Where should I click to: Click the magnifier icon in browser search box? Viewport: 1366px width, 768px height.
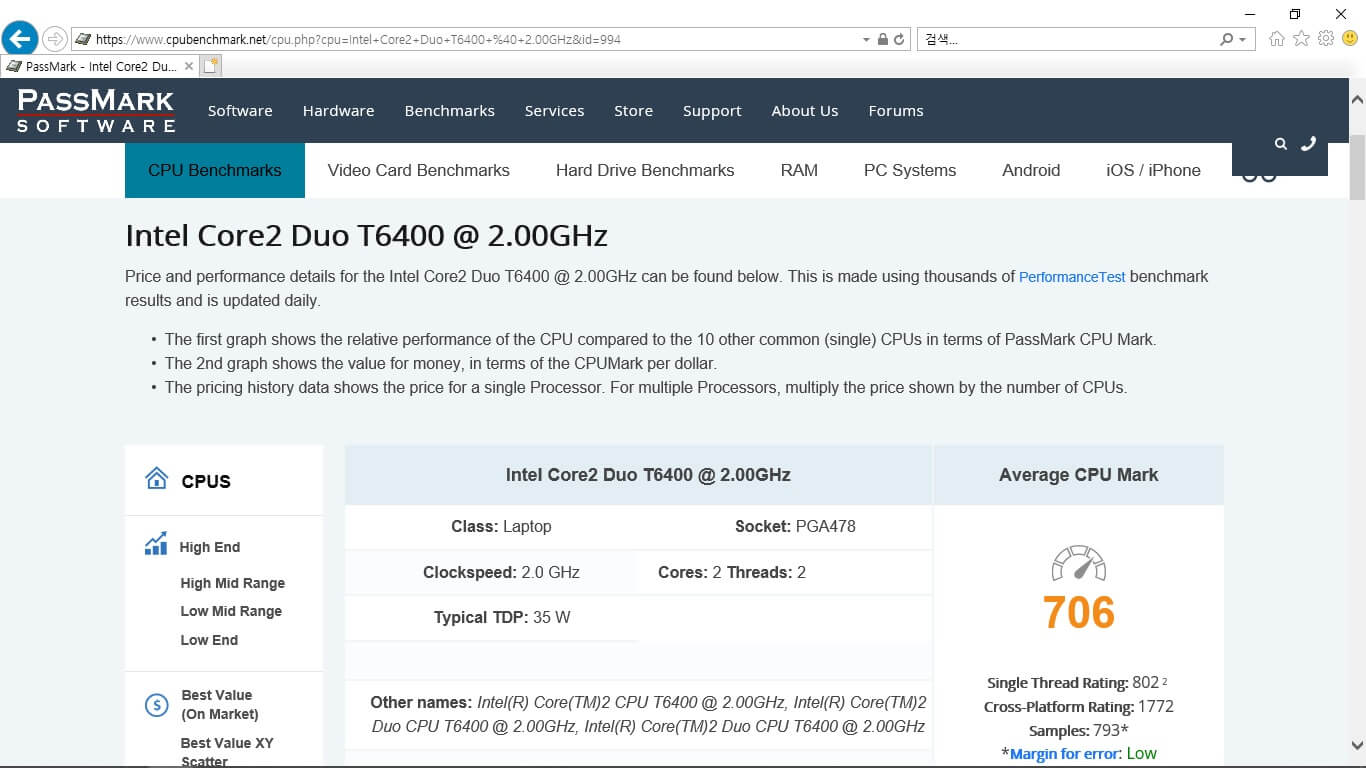[1227, 40]
